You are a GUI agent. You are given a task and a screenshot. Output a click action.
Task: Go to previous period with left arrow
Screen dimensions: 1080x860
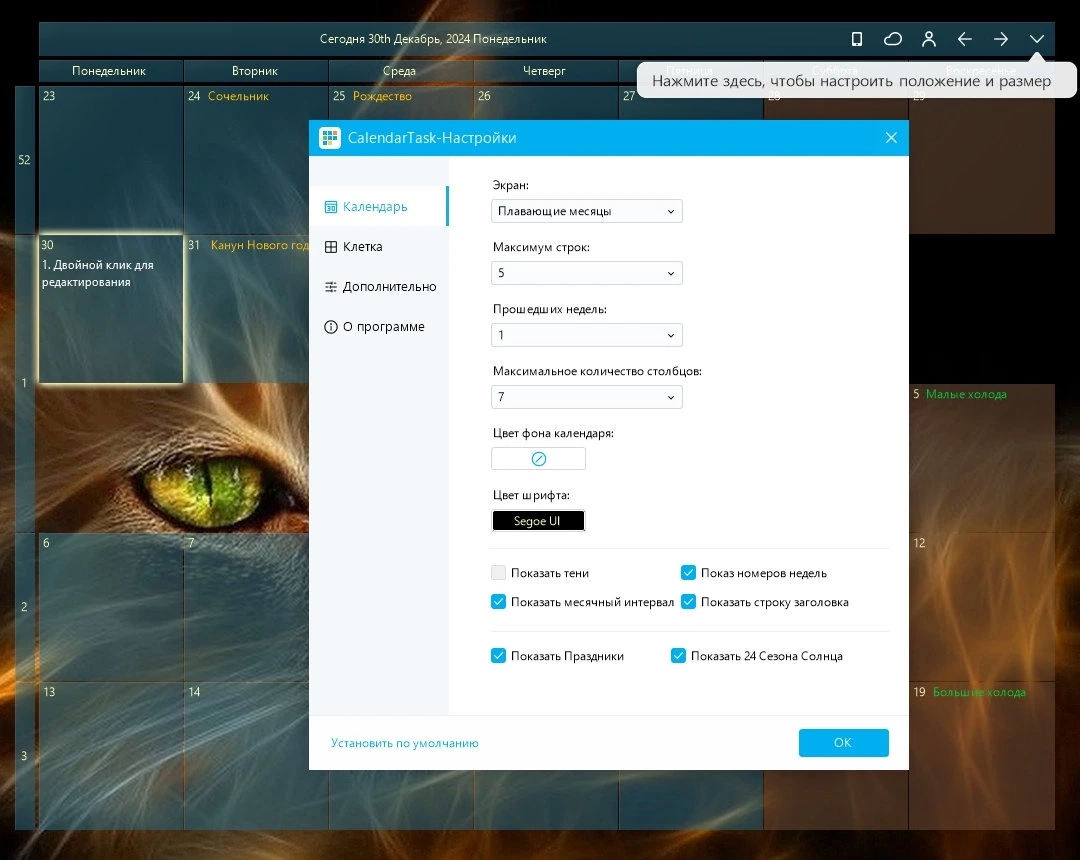pos(964,39)
